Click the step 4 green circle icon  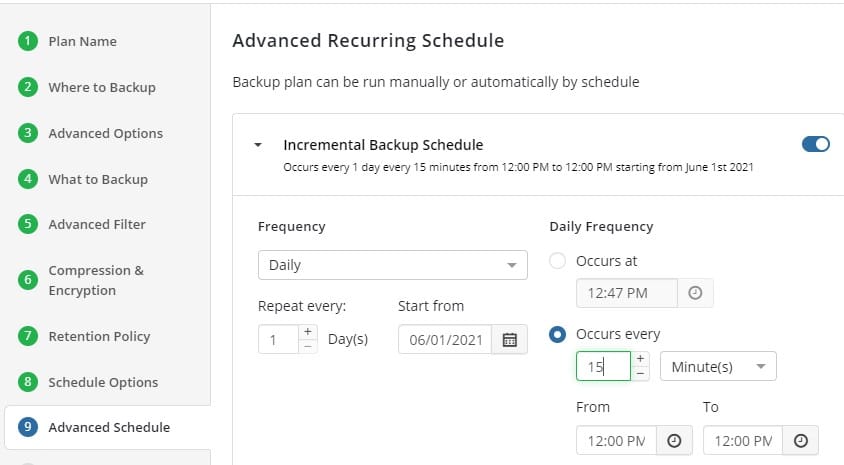[x=28, y=179]
